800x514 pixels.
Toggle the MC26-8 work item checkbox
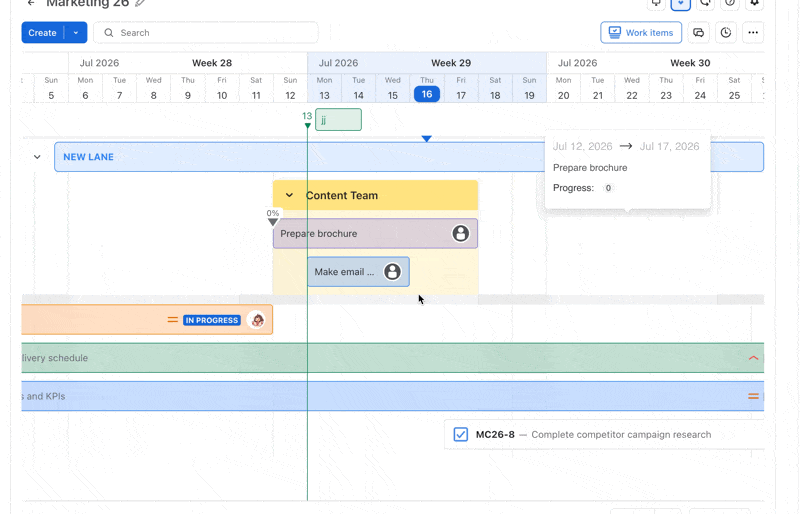pos(461,434)
